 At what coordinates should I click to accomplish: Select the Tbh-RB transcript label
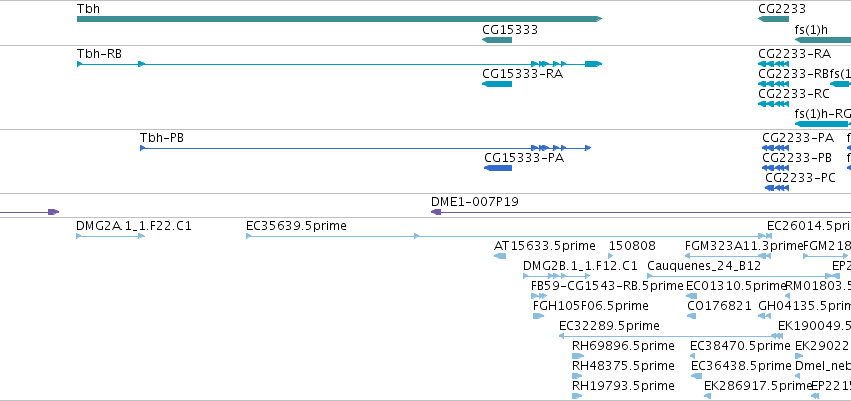(99, 54)
